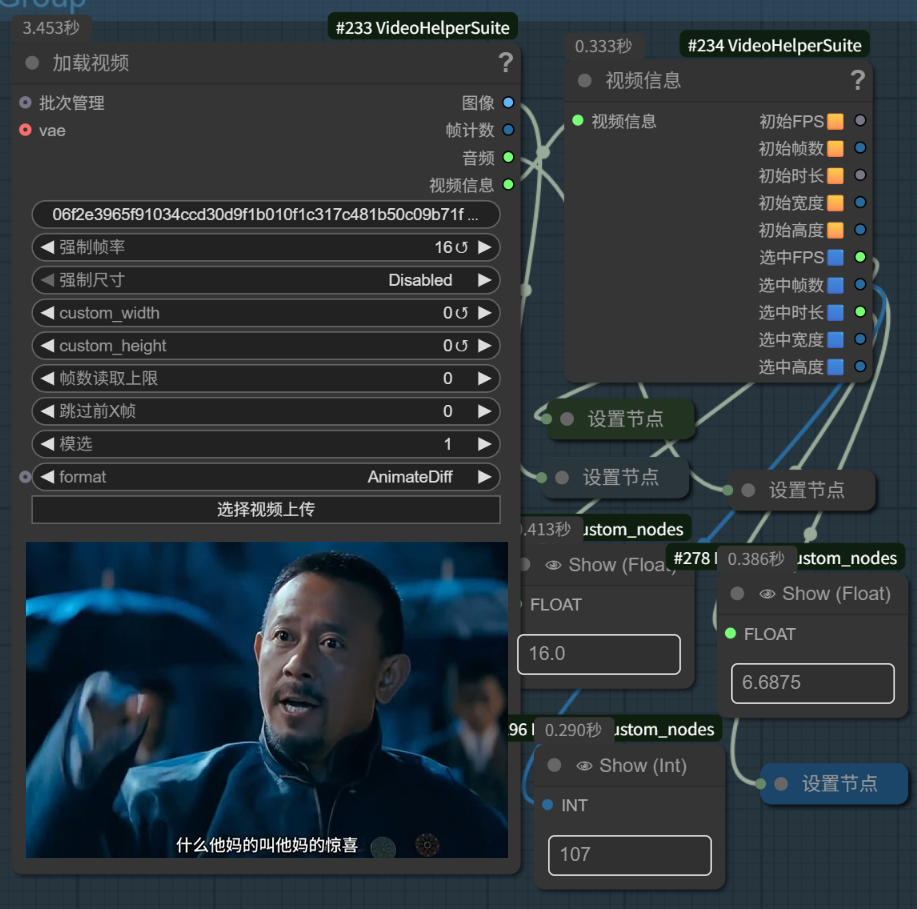The height and width of the screenshot is (909, 917).
Task: Increase 强制帧率 with the right arrow
Action: point(484,247)
